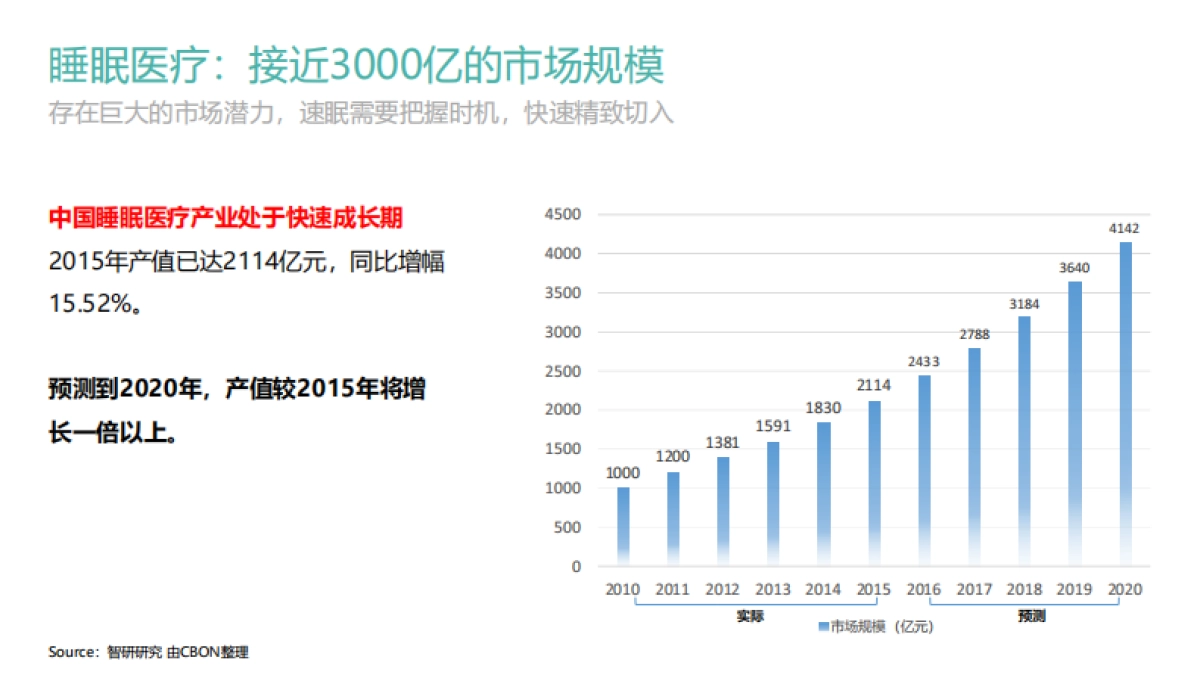Click the 2013 x-axis year label

click(x=773, y=589)
